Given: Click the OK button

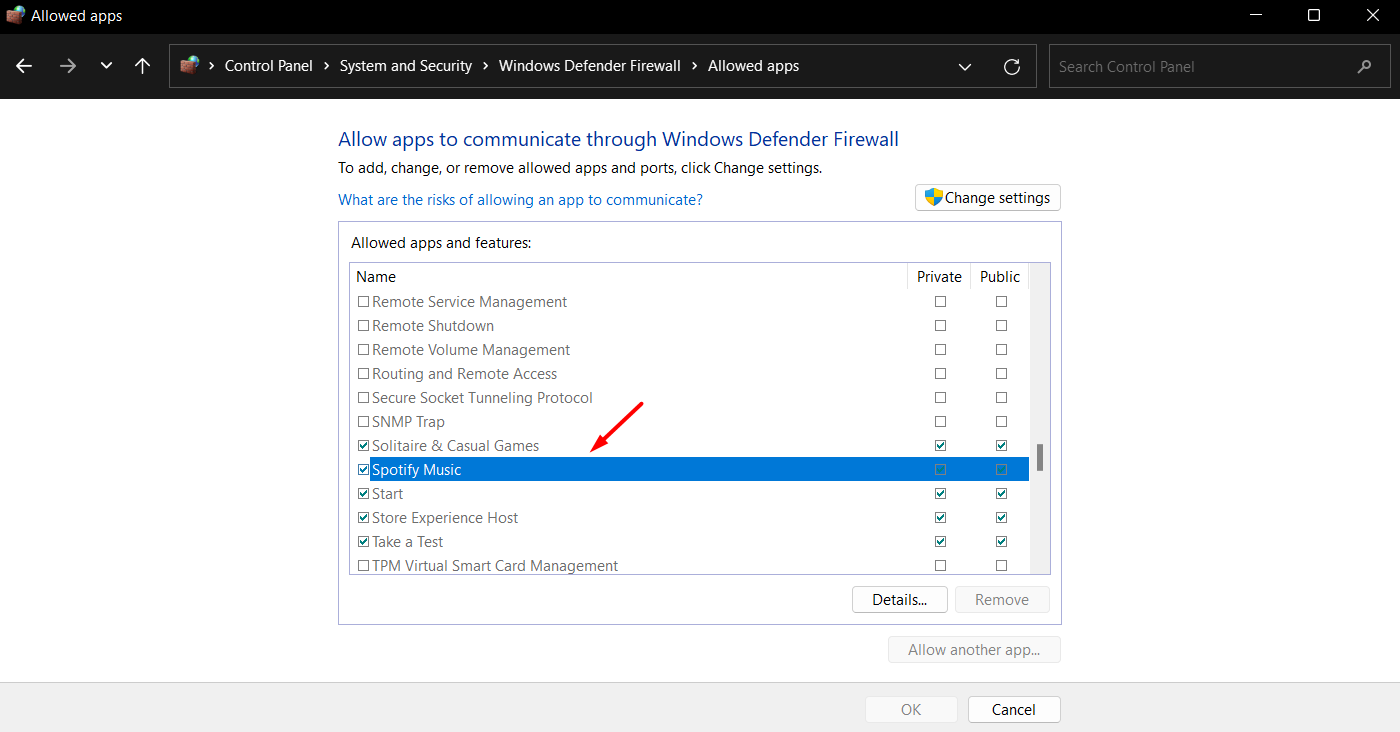Looking at the screenshot, I should point(911,710).
